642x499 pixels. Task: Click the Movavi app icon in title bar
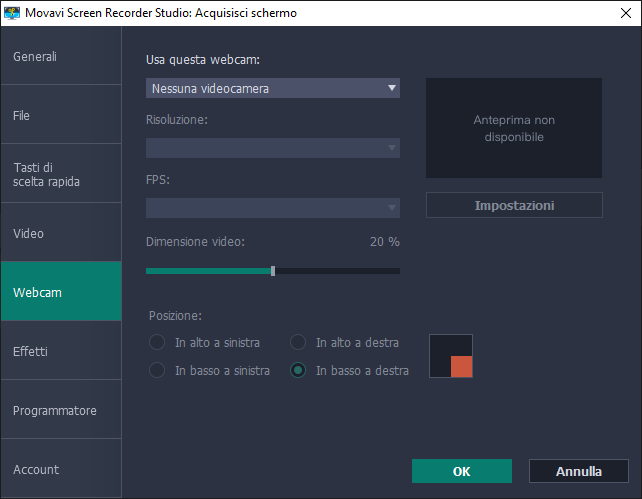(x=12, y=13)
